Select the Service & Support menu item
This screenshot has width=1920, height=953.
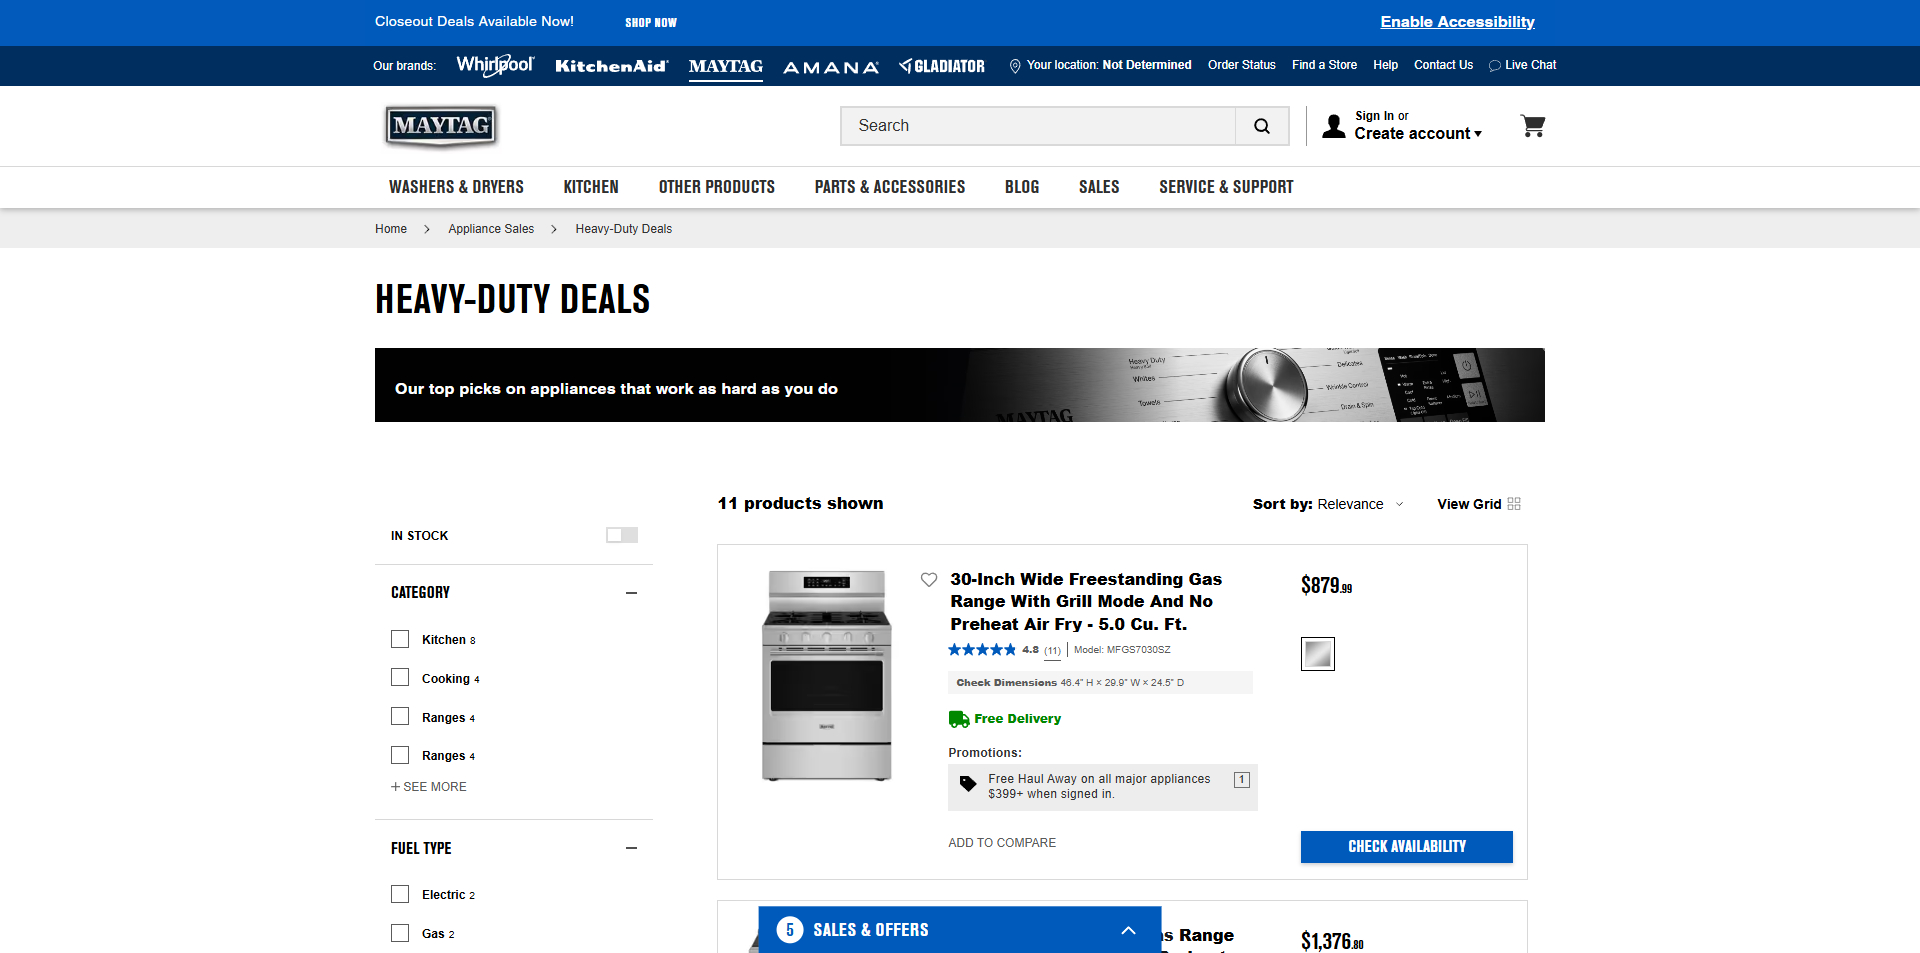pos(1225,187)
